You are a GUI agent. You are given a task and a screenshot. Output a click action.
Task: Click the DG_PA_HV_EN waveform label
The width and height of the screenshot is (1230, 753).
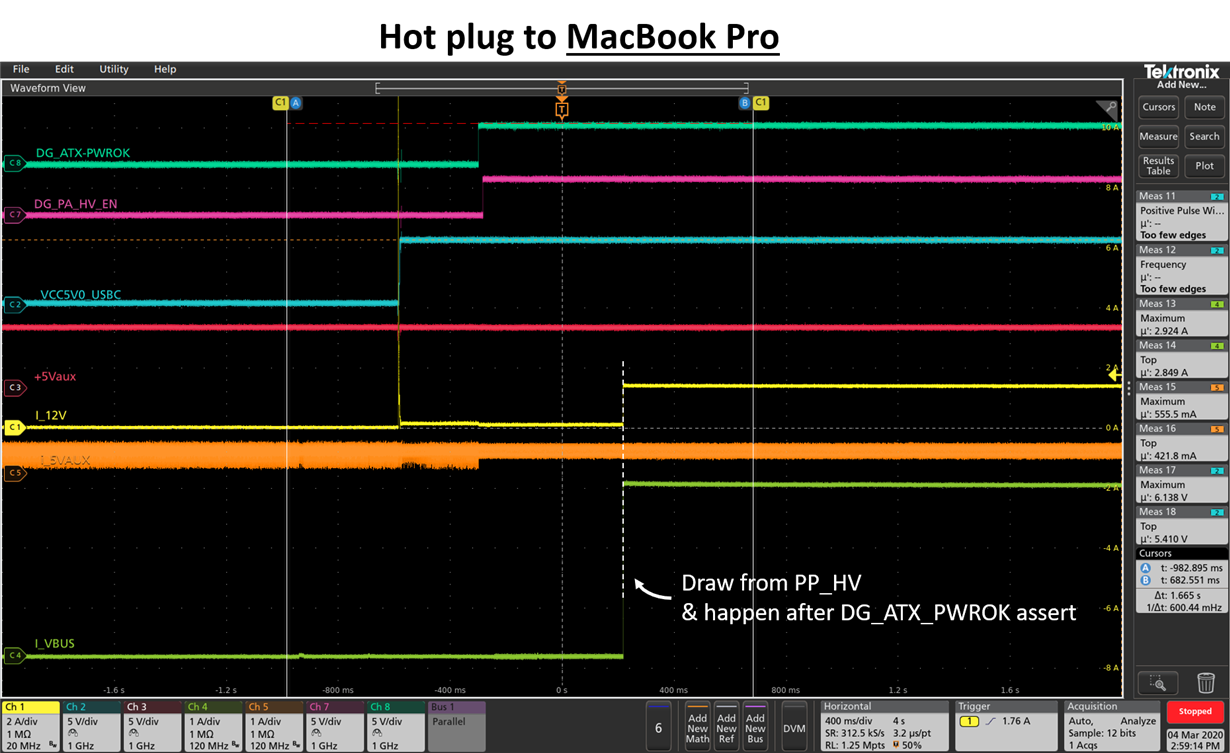pyautogui.click(x=75, y=203)
